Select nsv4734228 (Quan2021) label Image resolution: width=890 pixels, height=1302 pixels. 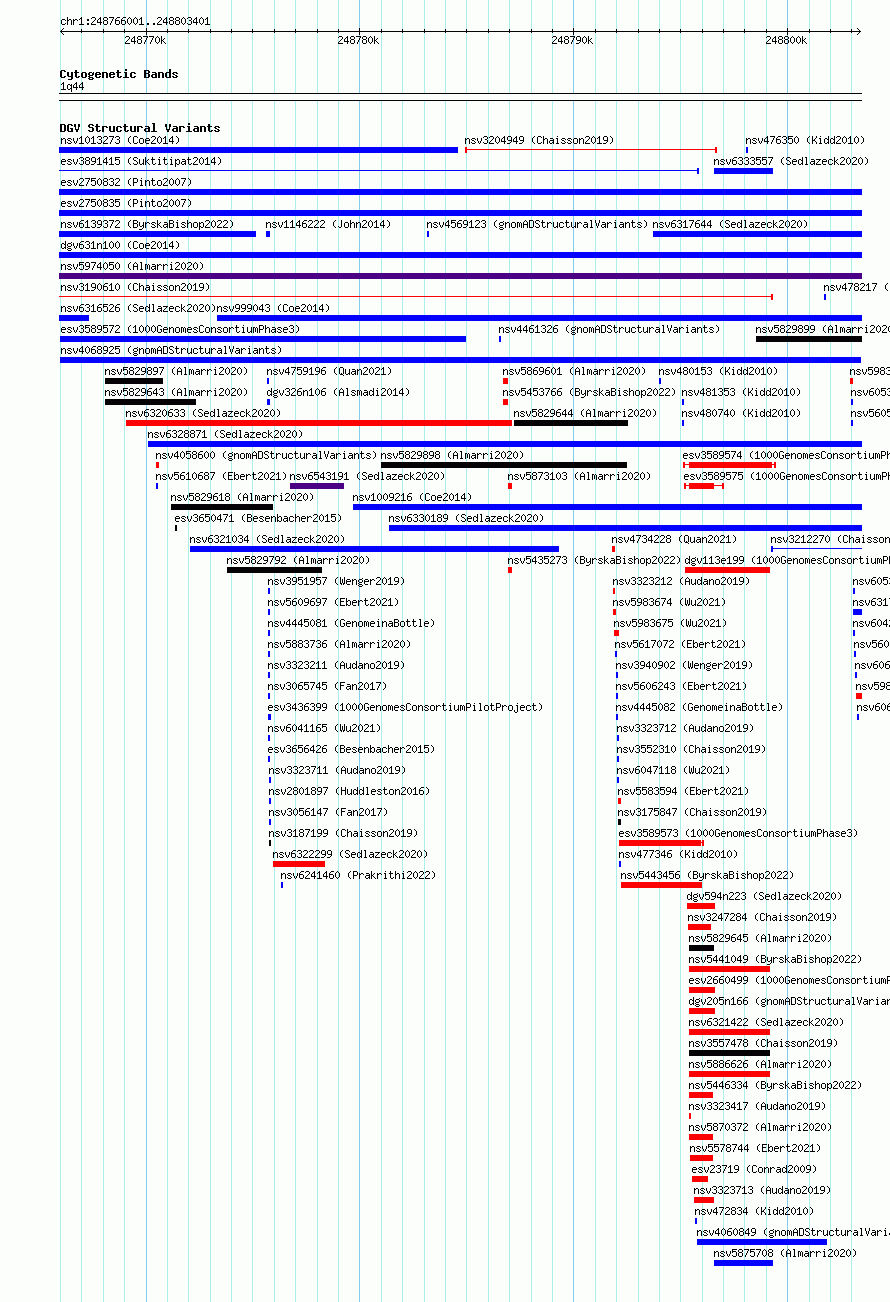[674, 539]
